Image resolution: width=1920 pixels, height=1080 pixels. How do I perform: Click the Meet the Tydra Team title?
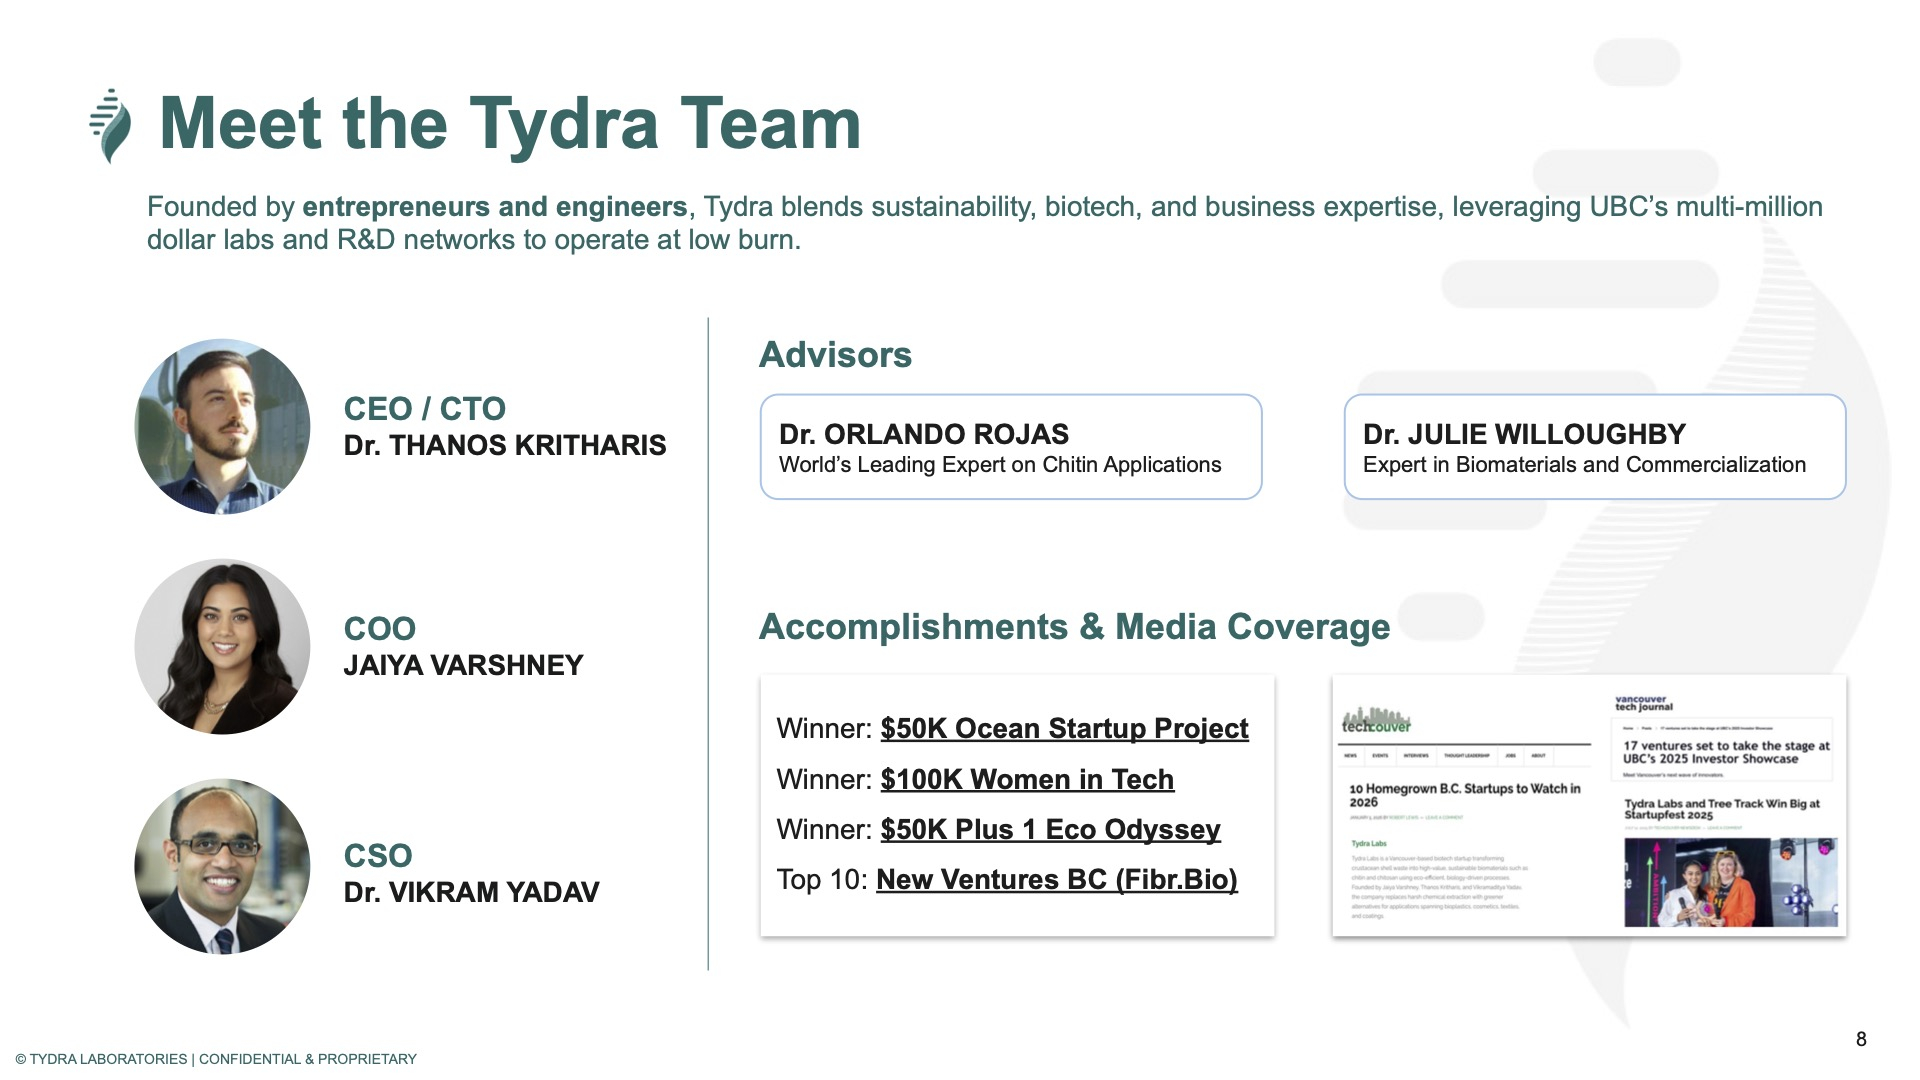[x=510, y=124]
